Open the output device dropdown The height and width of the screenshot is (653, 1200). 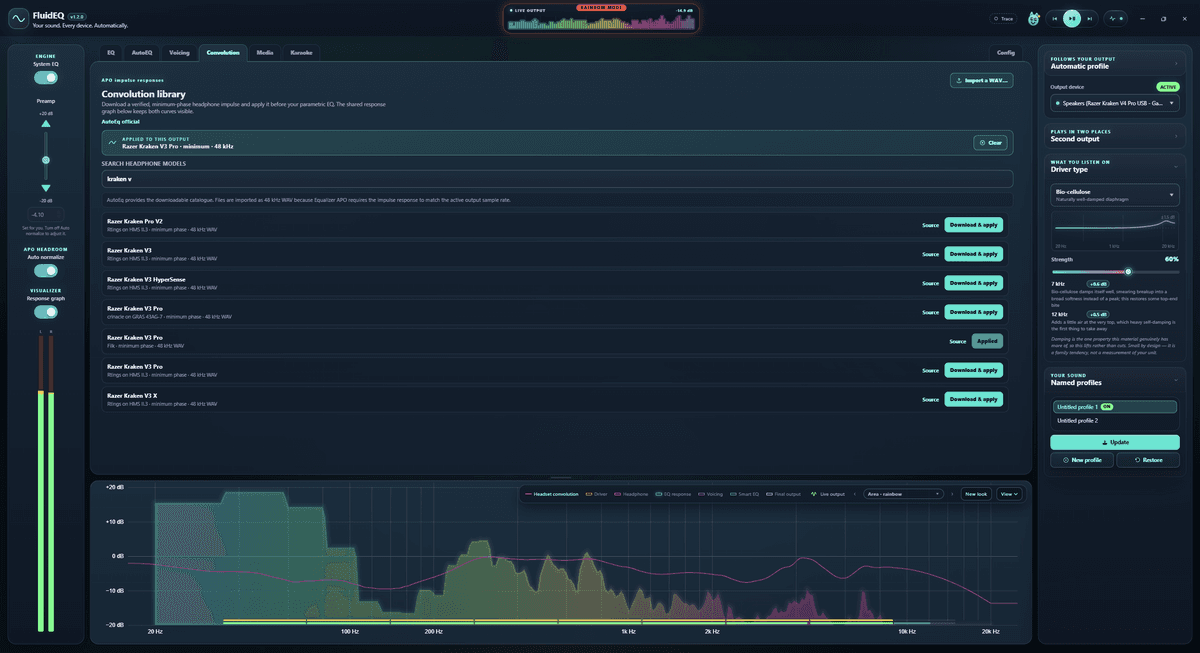(1115, 103)
